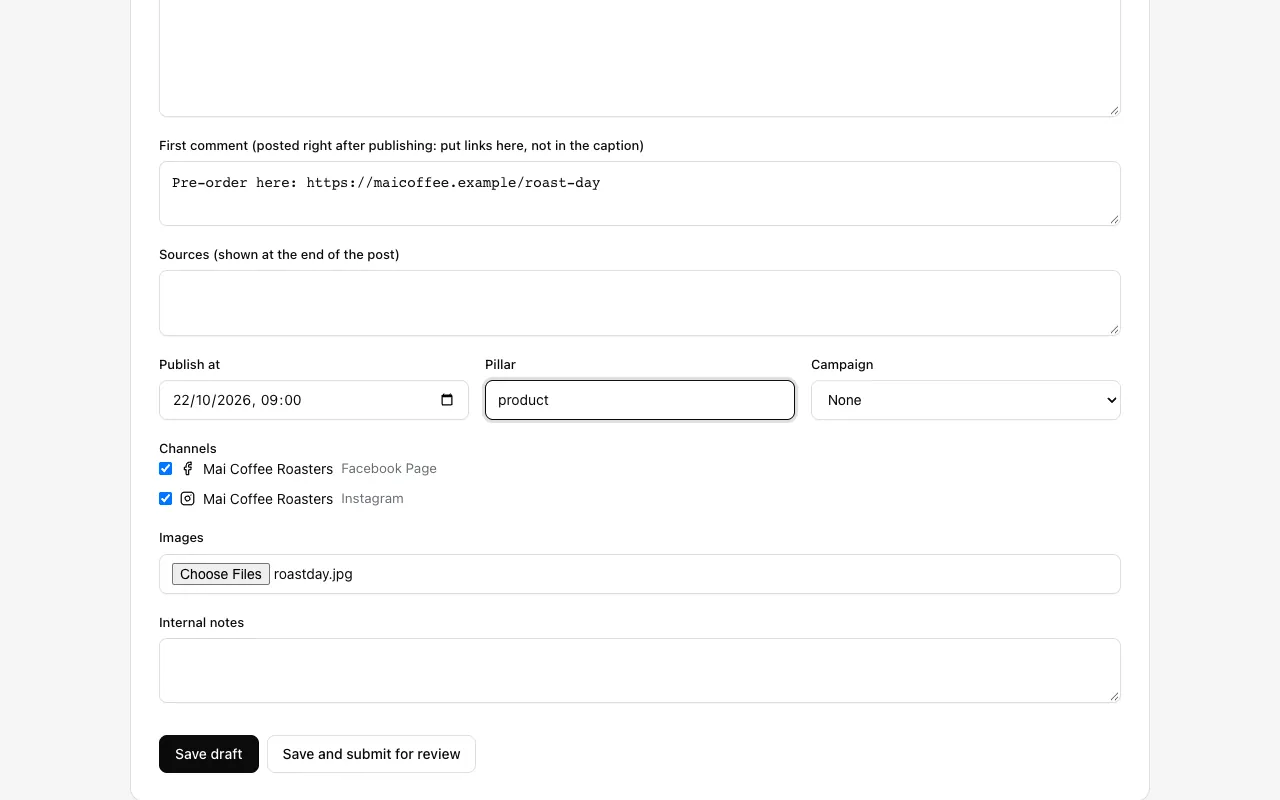Click the Internal notes resize handle
Image resolution: width=1280 pixels, height=800 pixels.
[x=1114, y=696]
